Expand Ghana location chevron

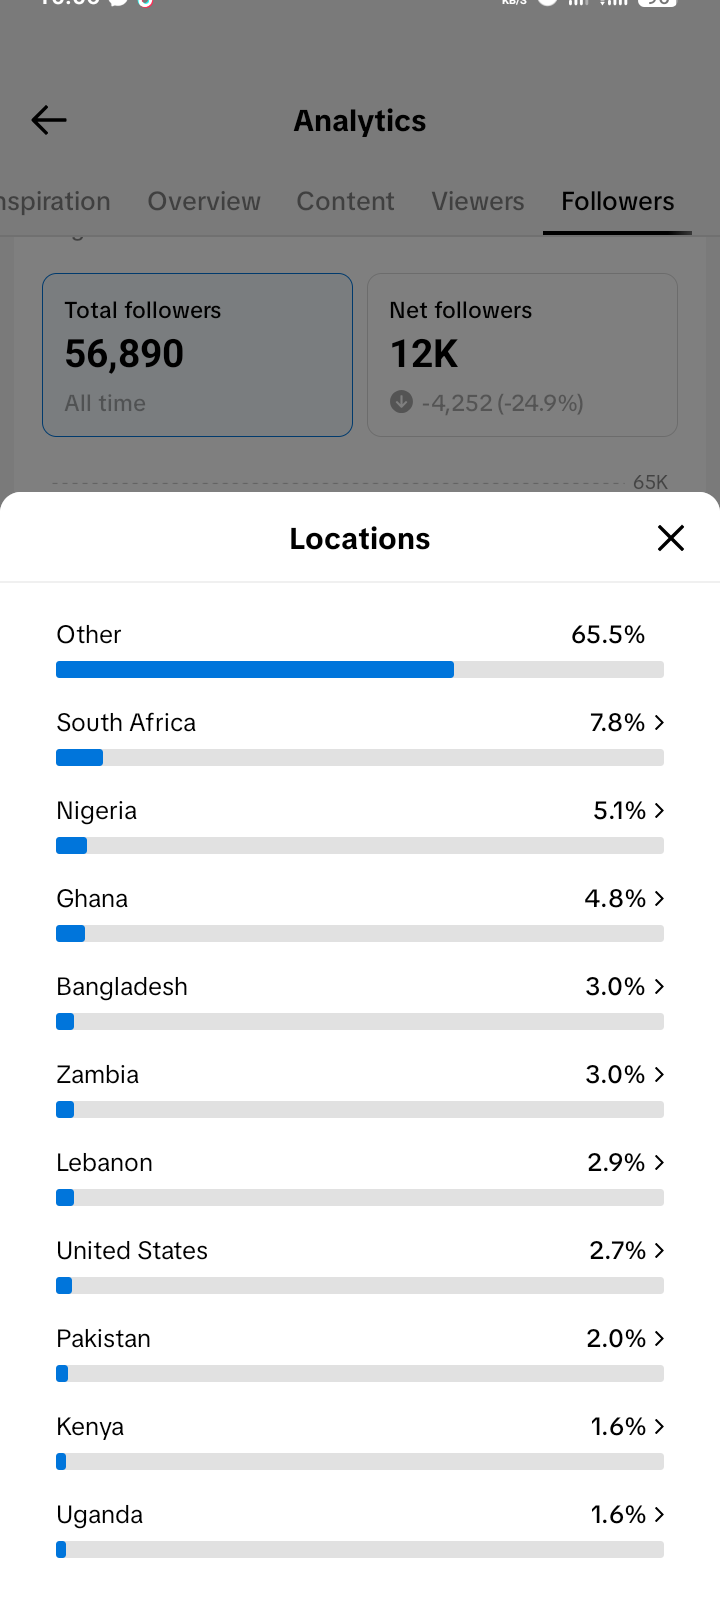[x=659, y=898]
